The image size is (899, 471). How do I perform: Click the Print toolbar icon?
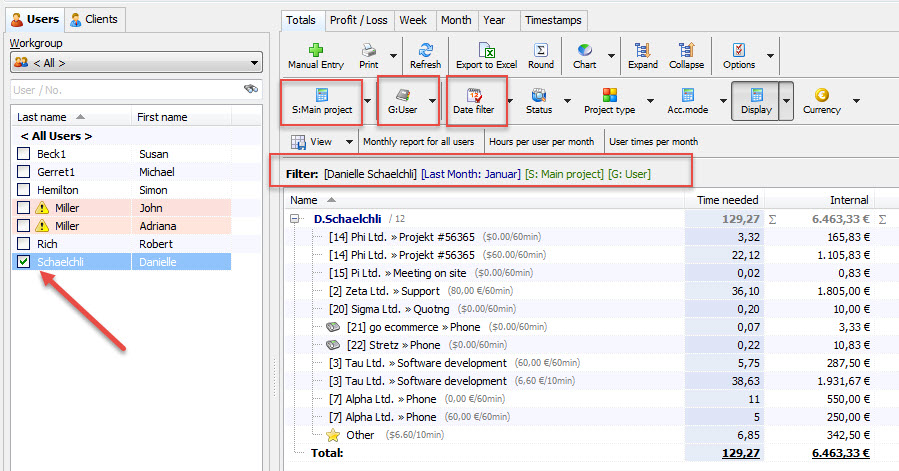pos(368,51)
